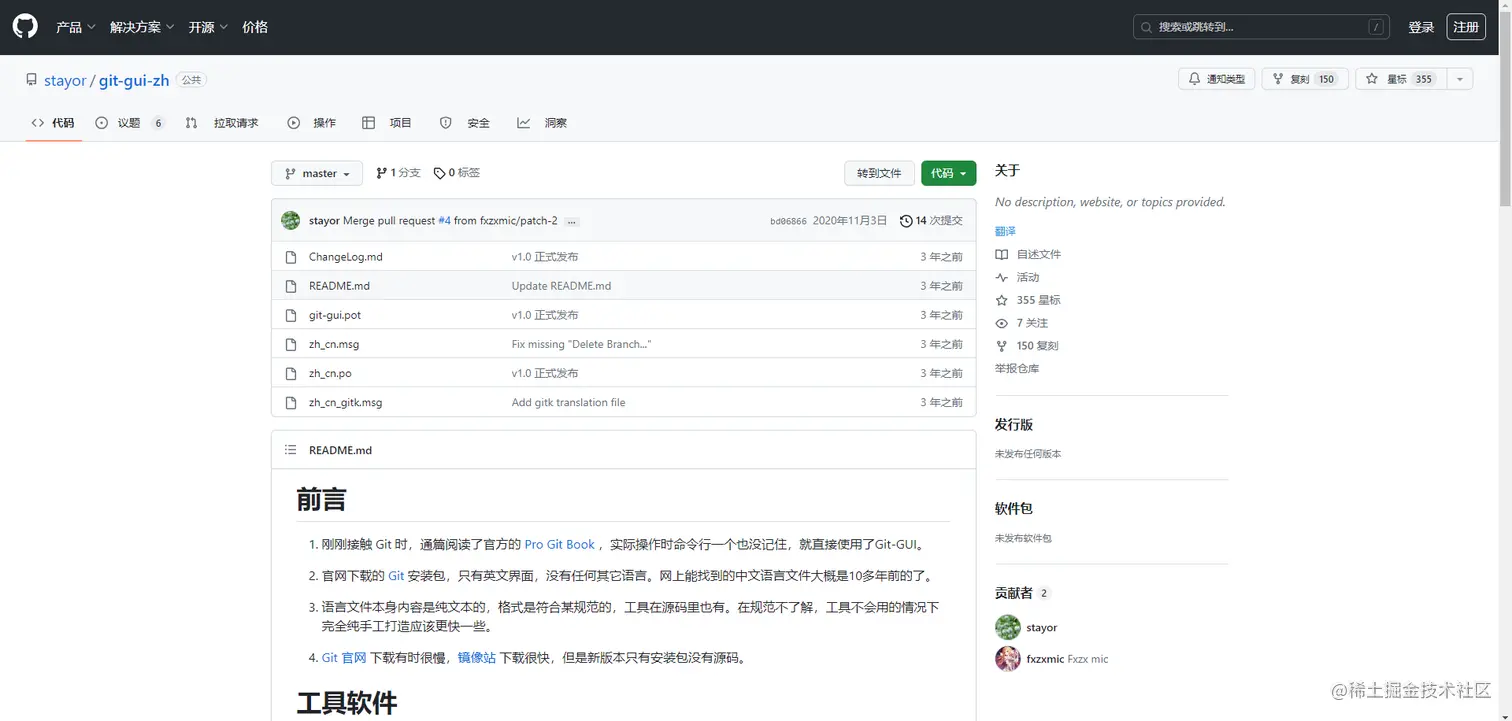Click the bell icon in 通知类型
This screenshot has width=1512, height=721.
tap(1194, 79)
